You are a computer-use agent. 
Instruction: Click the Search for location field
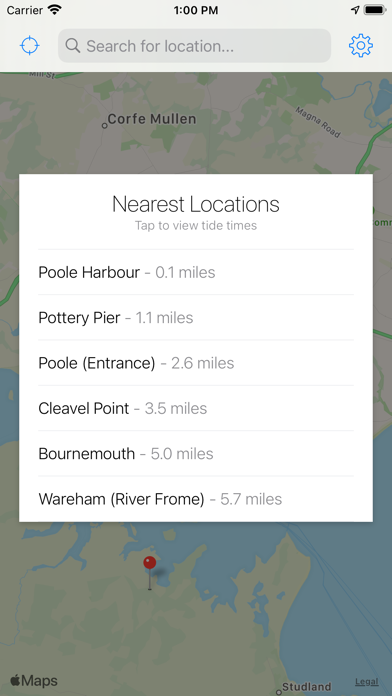pos(194,45)
